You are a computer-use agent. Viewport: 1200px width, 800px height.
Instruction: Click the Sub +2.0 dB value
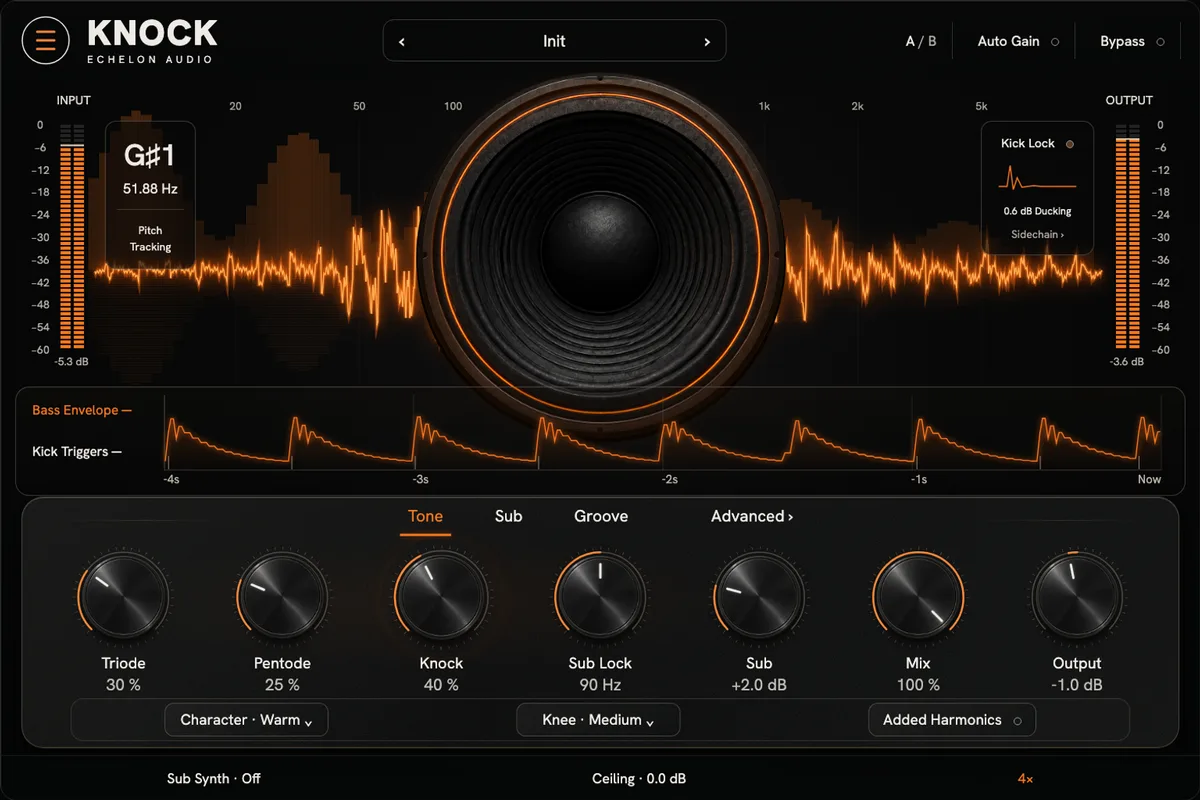tap(759, 685)
